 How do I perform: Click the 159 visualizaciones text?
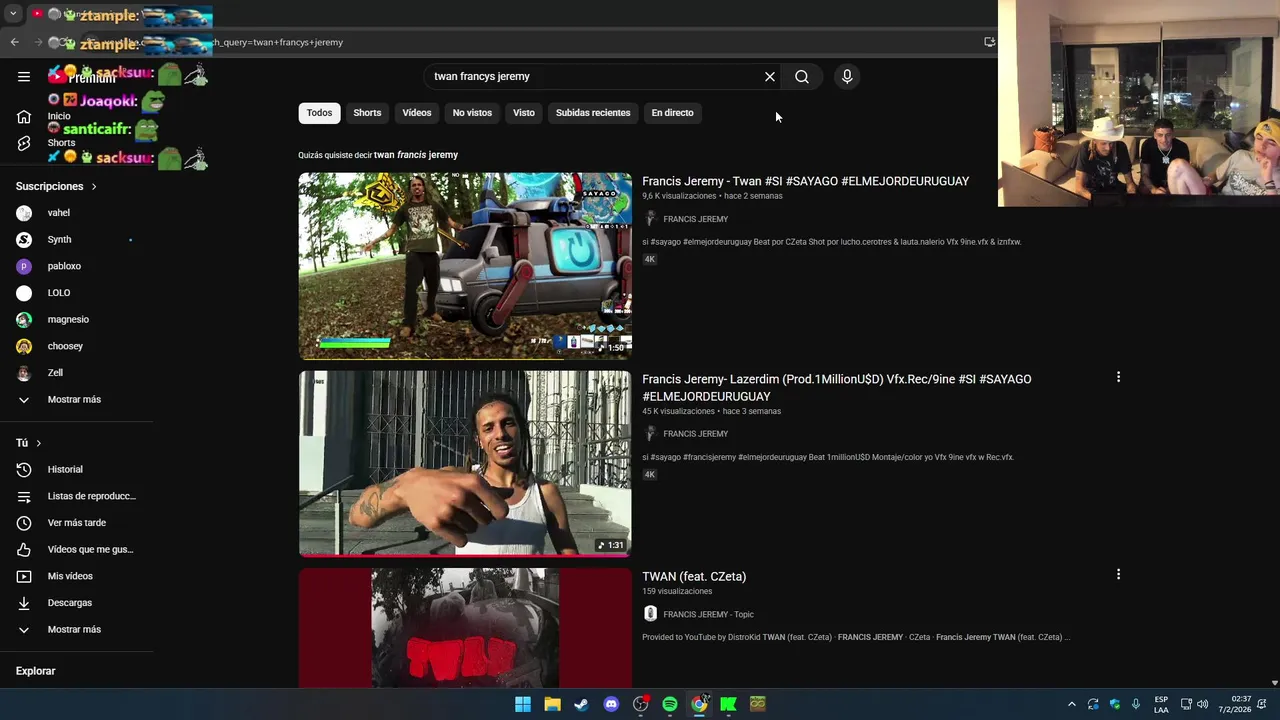click(x=677, y=591)
